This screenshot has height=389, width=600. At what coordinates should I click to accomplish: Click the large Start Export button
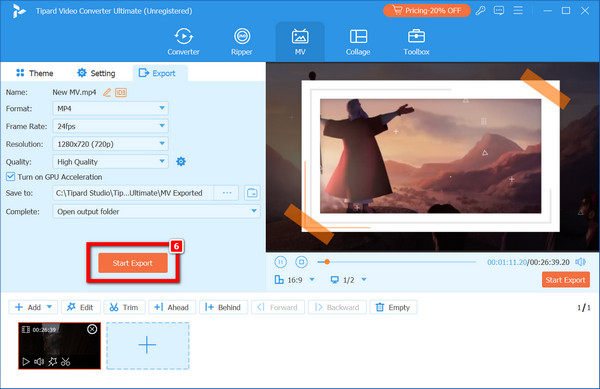pos(133,263)
